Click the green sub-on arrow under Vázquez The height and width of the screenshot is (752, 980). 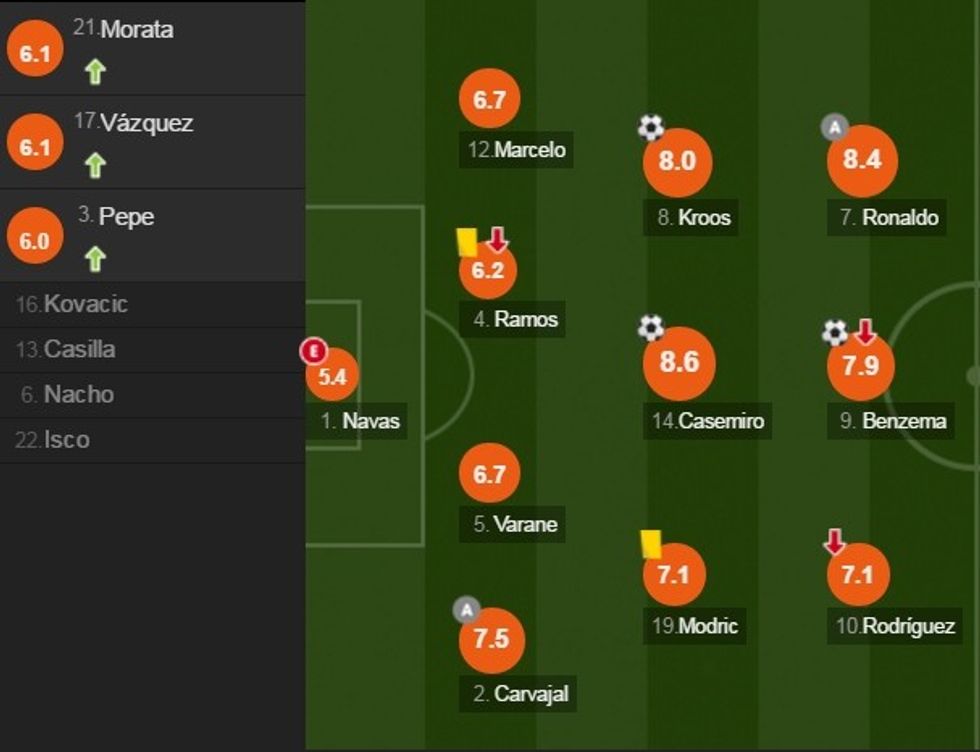coord(95,165)
